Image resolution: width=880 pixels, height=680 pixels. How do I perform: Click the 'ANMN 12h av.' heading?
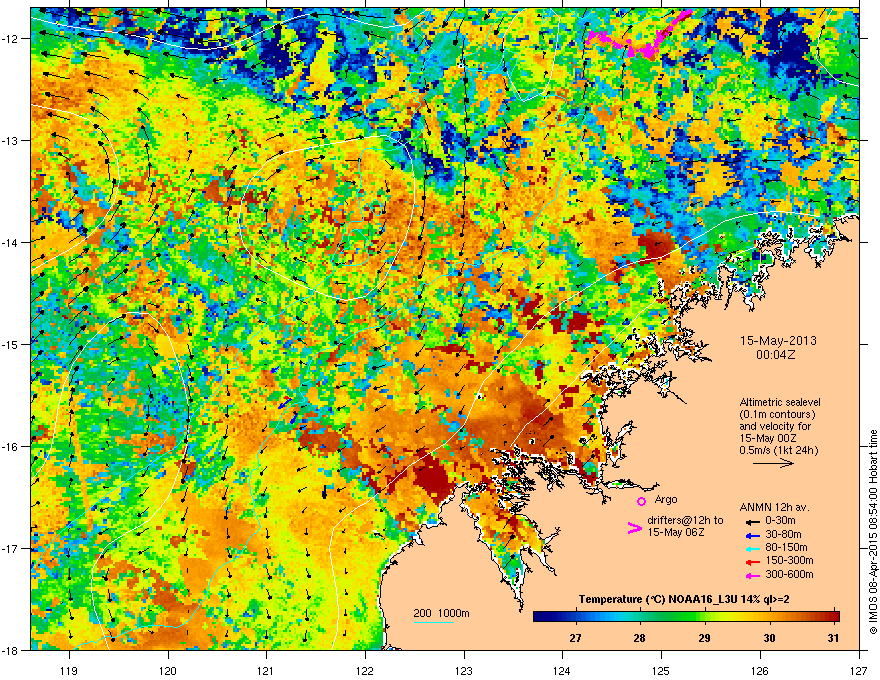click(x=774, y=507)
